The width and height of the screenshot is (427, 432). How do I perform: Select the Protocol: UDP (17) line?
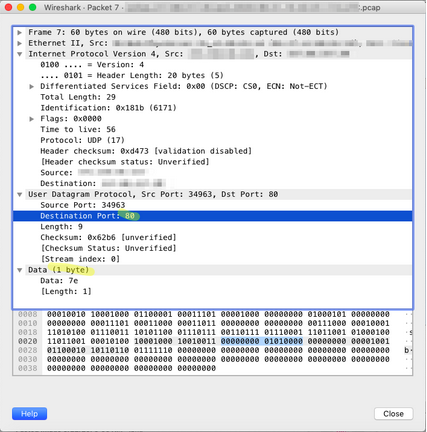[x=82, y=140]
